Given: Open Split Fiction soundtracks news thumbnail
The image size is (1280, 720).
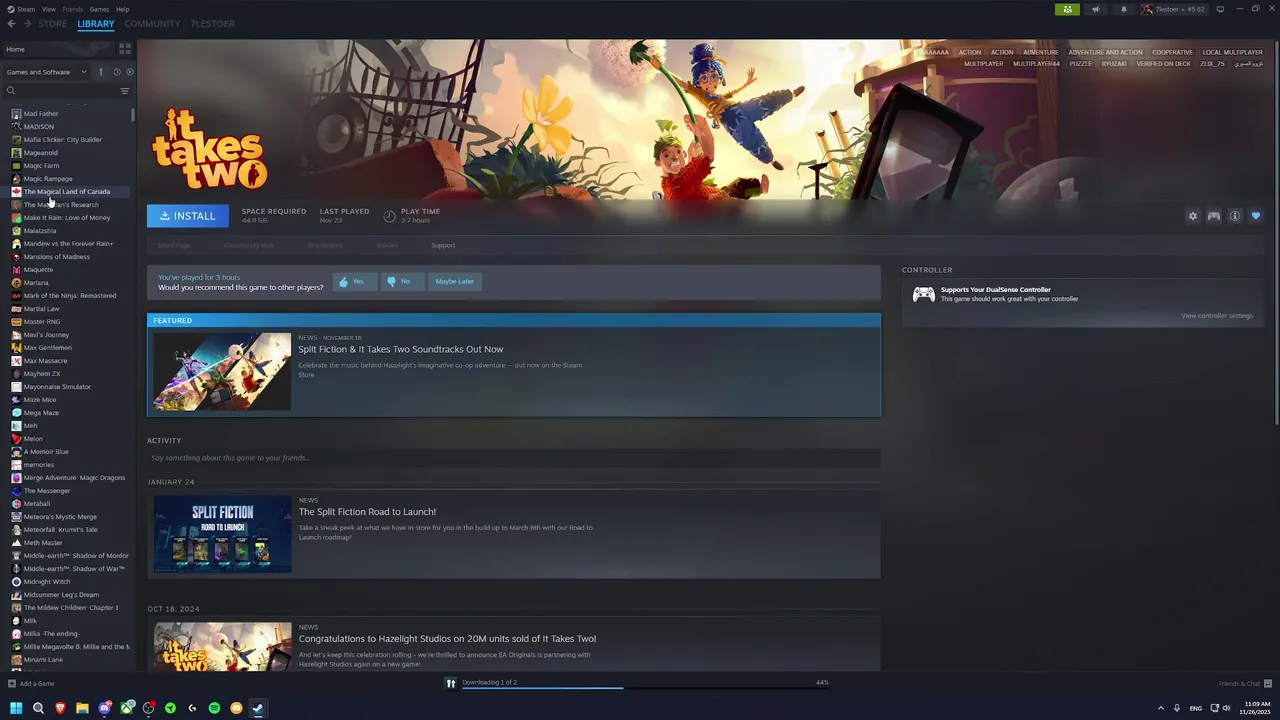Looking at the screenshot, I should click(222, 372).
